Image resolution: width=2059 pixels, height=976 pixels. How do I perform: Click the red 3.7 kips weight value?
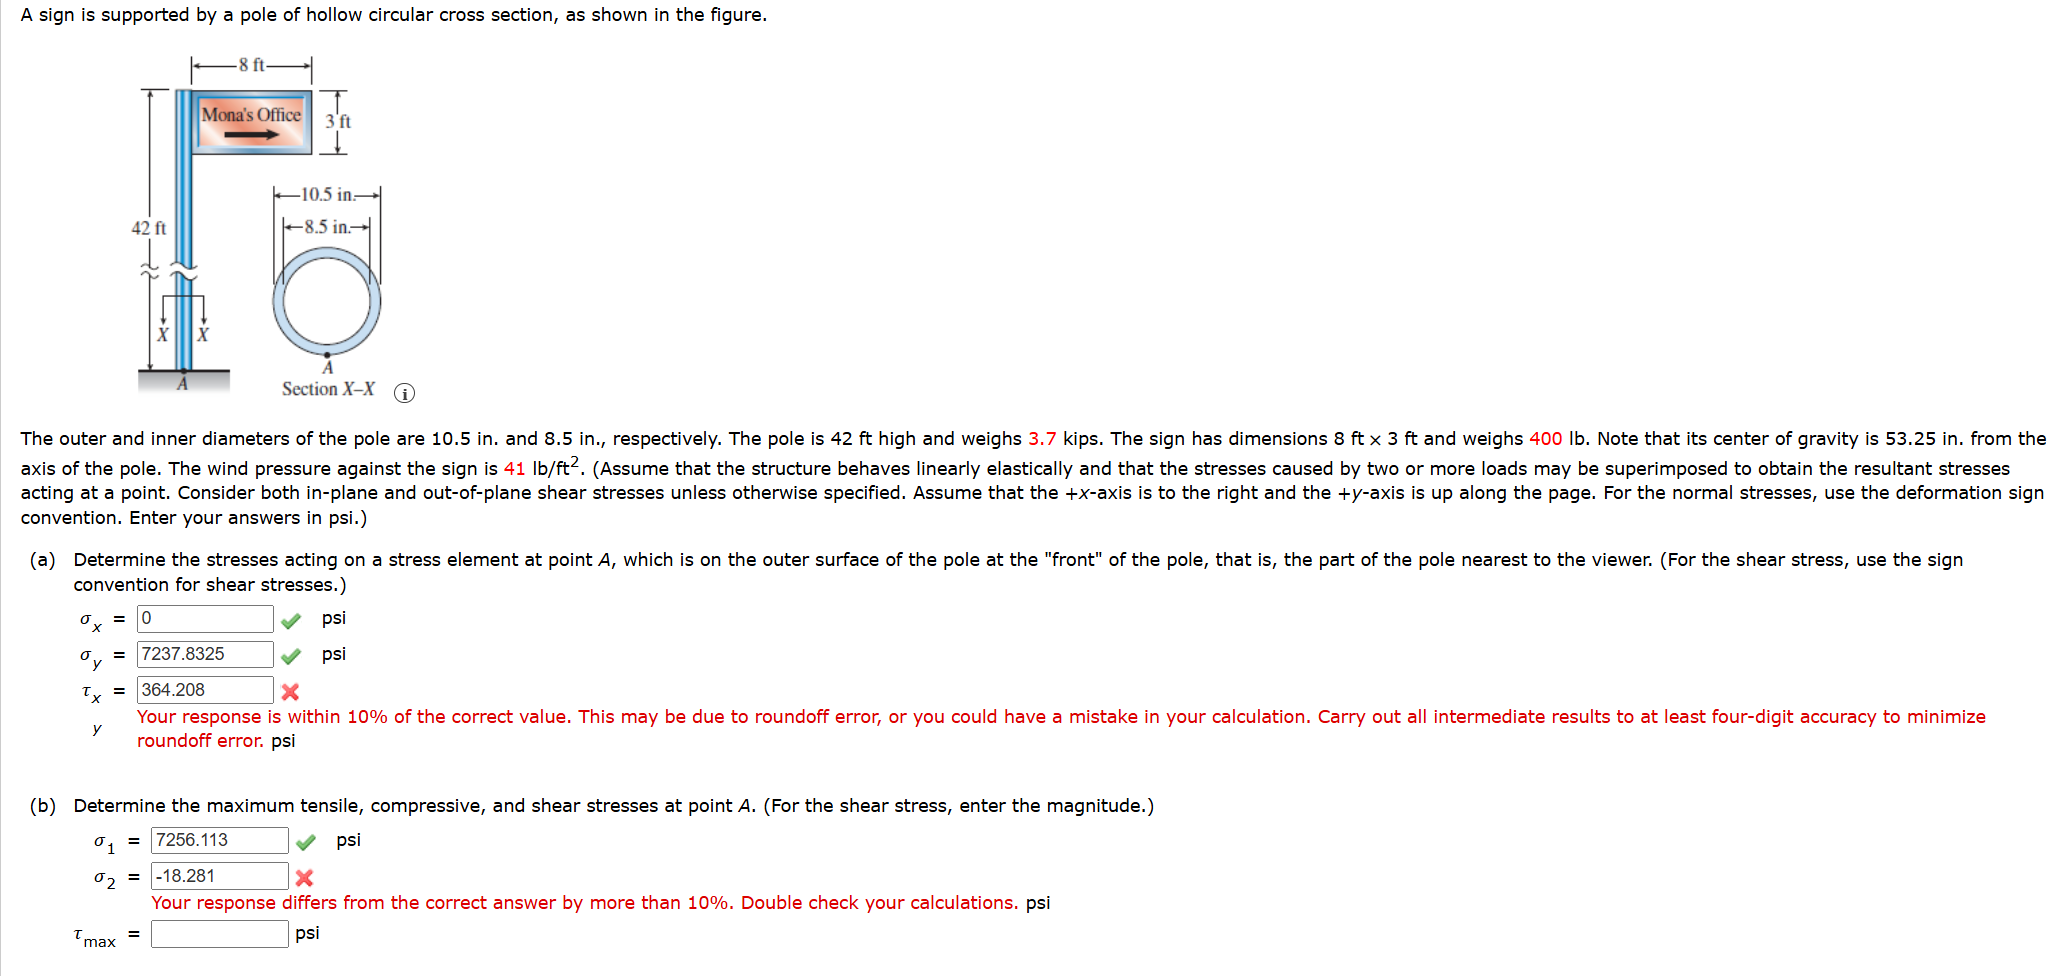[x=1042, y=438]
